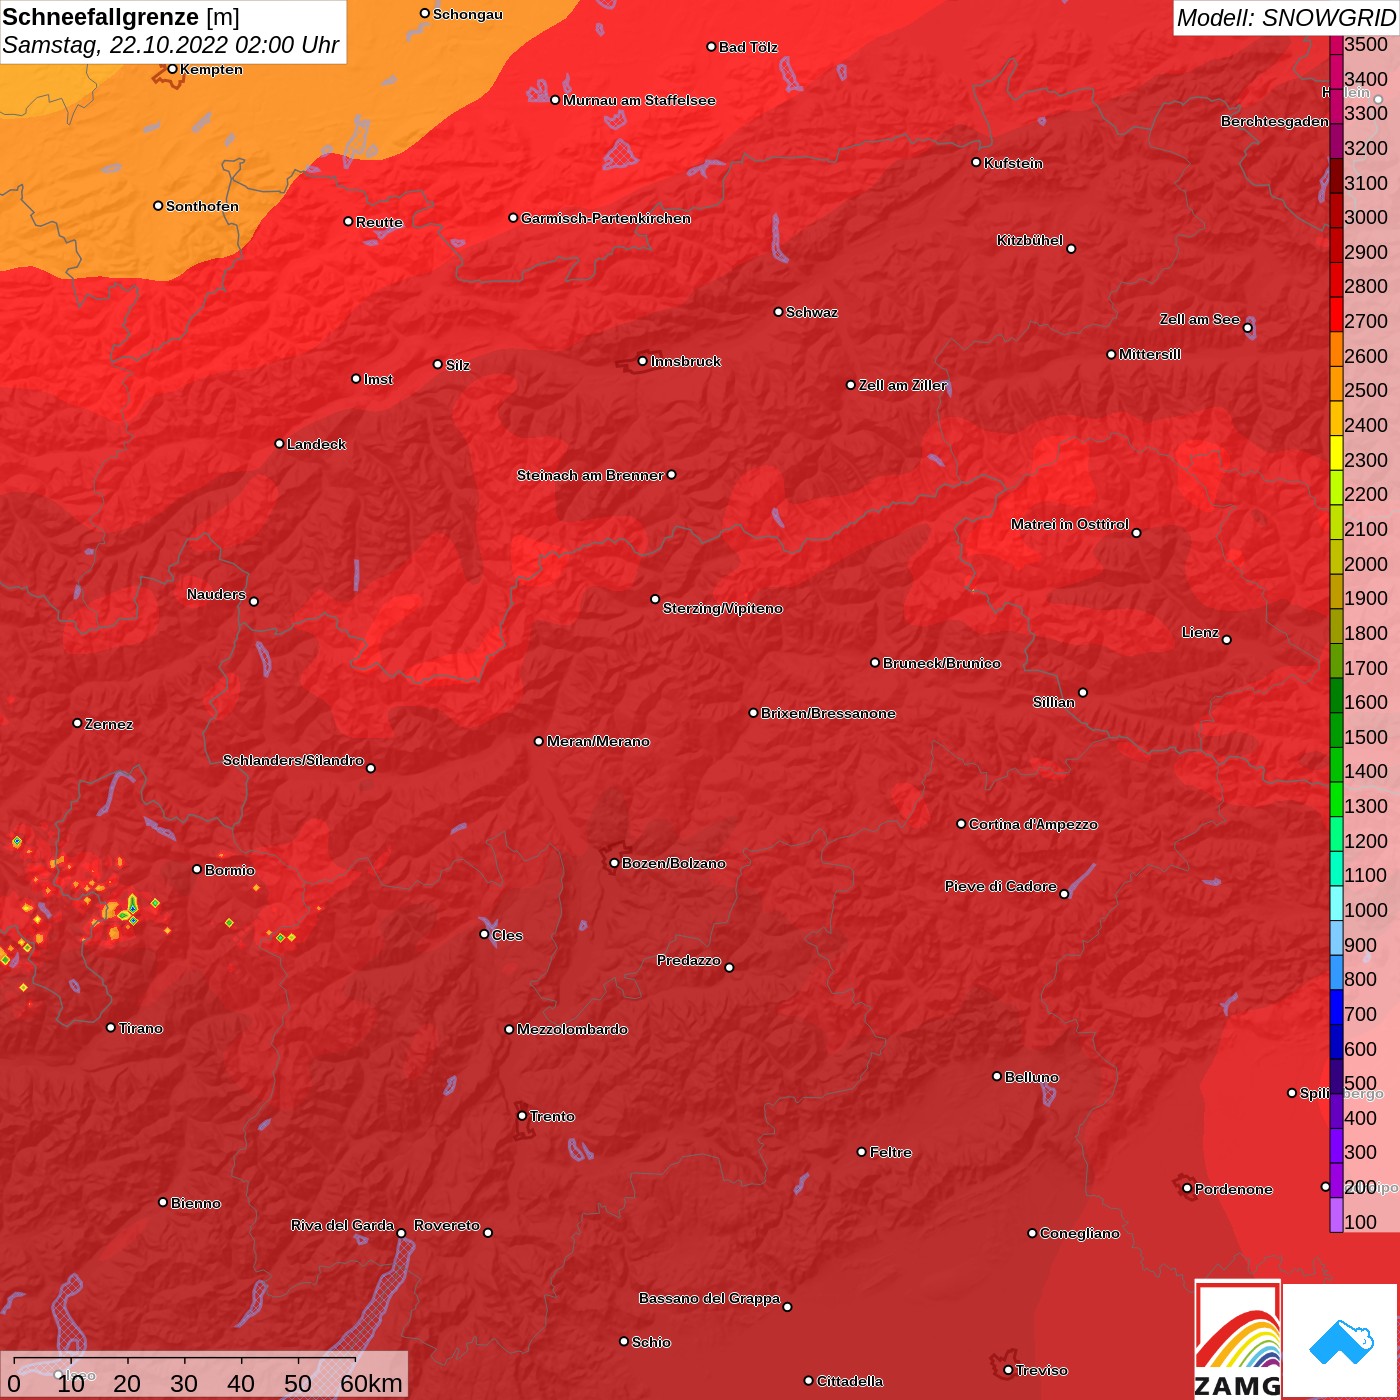The width and height of the screenshot is (1400, 1400).
Task: Click the 1500 green legend swatch
Action: tap(1336, 729)
